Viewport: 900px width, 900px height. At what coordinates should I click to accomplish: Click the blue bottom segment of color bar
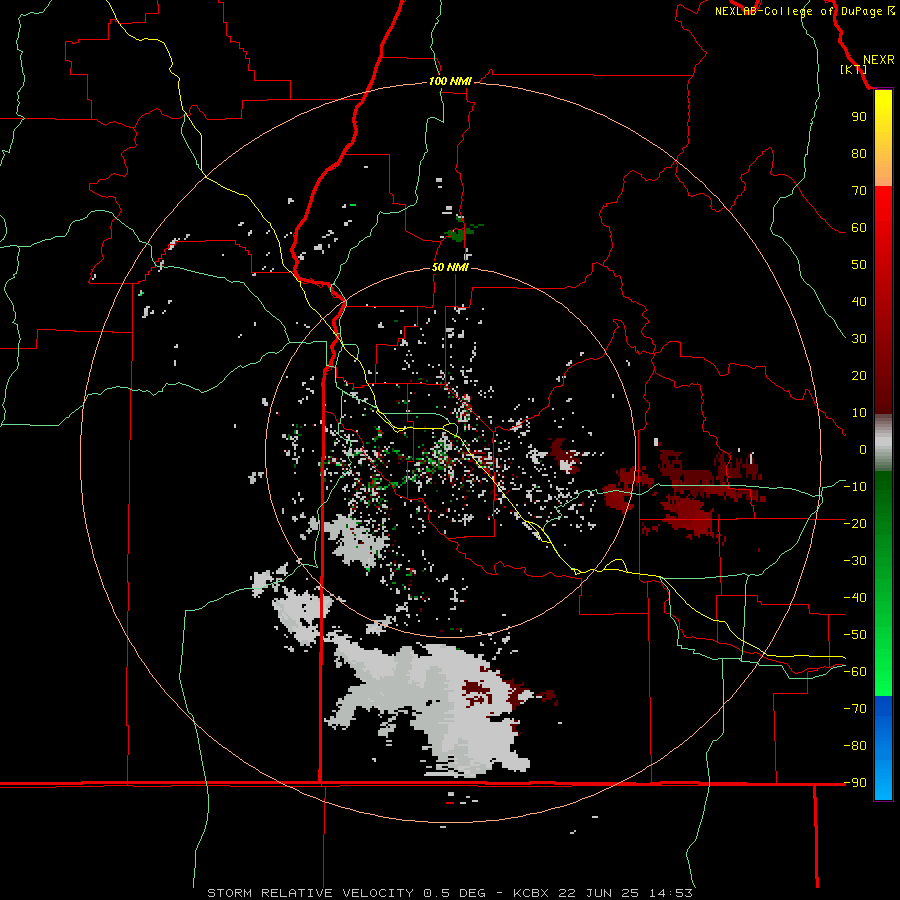click(883, 748)
